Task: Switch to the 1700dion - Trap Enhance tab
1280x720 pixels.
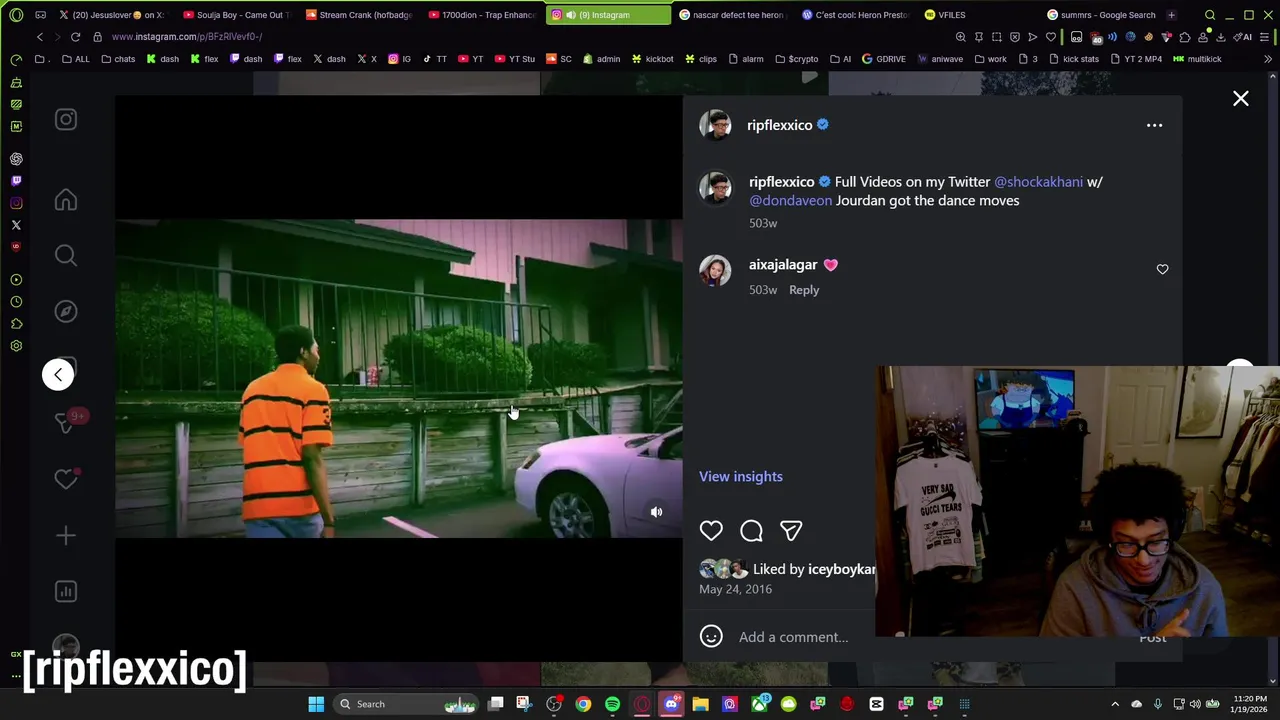Action: [x=482, y=15]
